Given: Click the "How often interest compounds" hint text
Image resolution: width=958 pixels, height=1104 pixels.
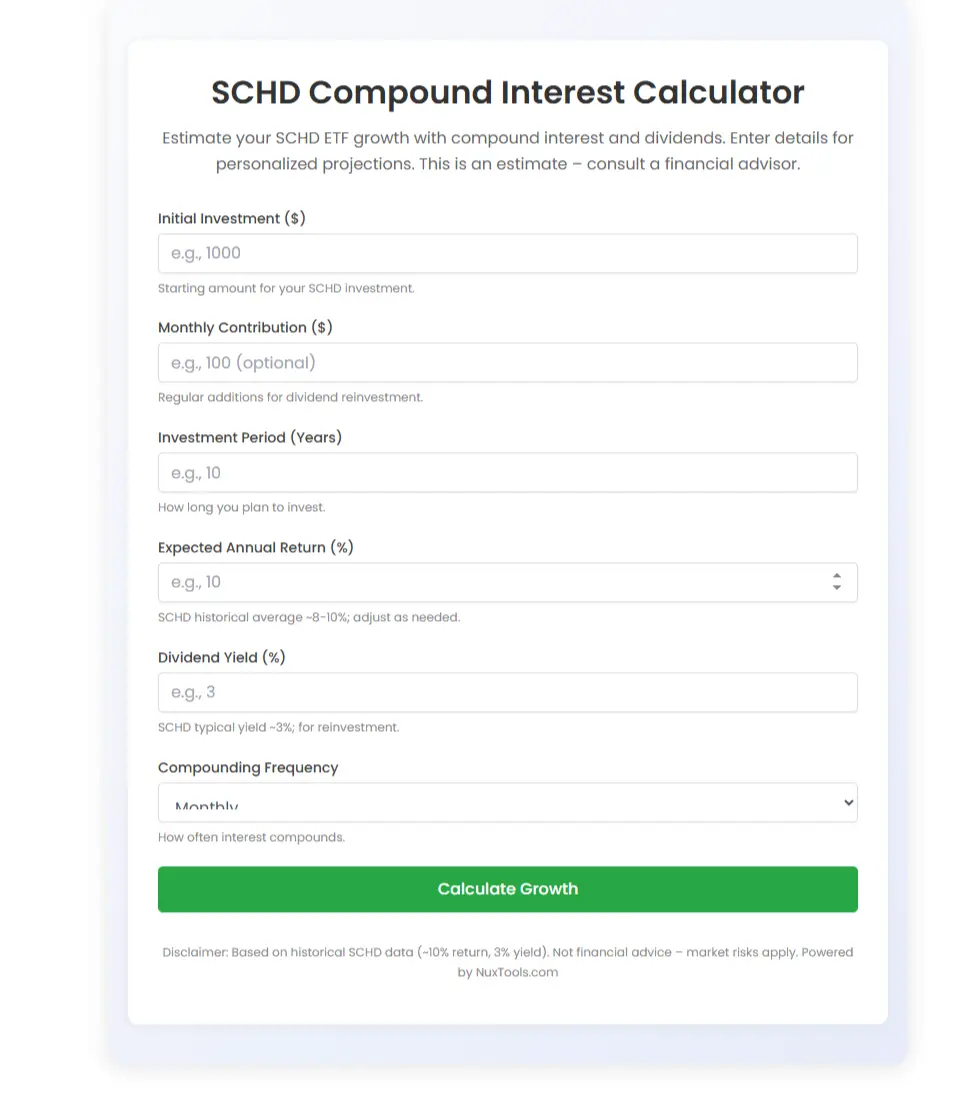Looking at the screenshot, I should (x=251, y=837).
